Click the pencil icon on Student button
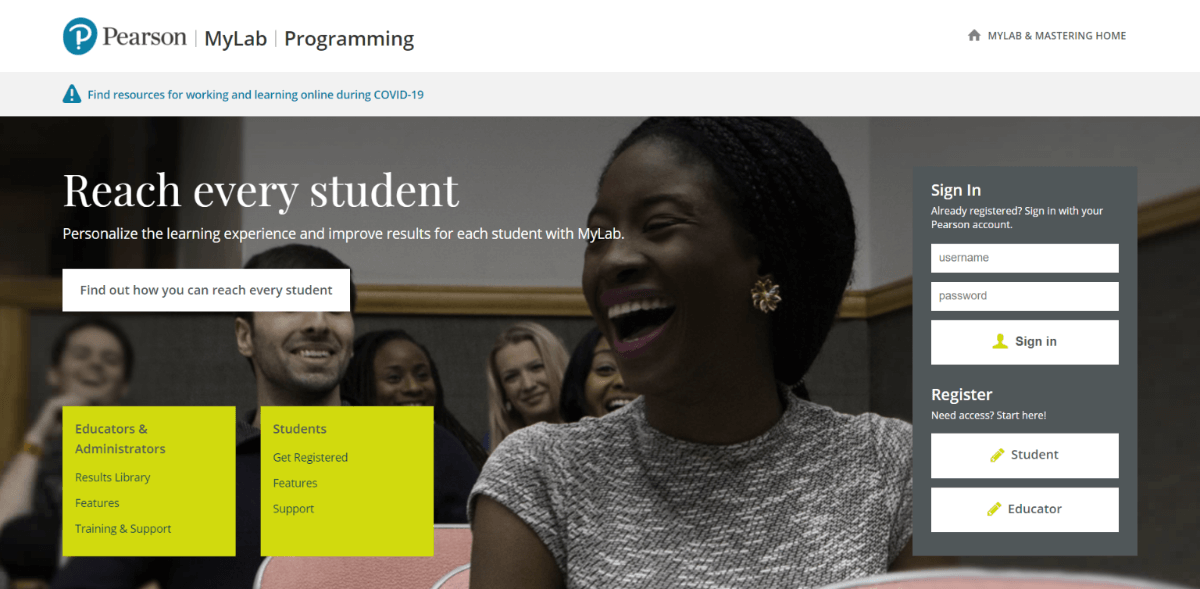This screenshot has height=589, width=1200. point(997,455)
